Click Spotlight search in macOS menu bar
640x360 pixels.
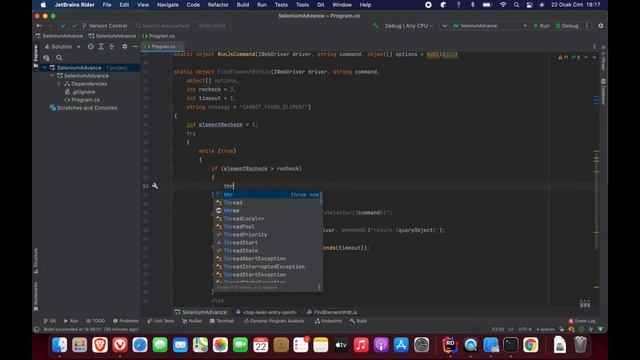[516, 5]
